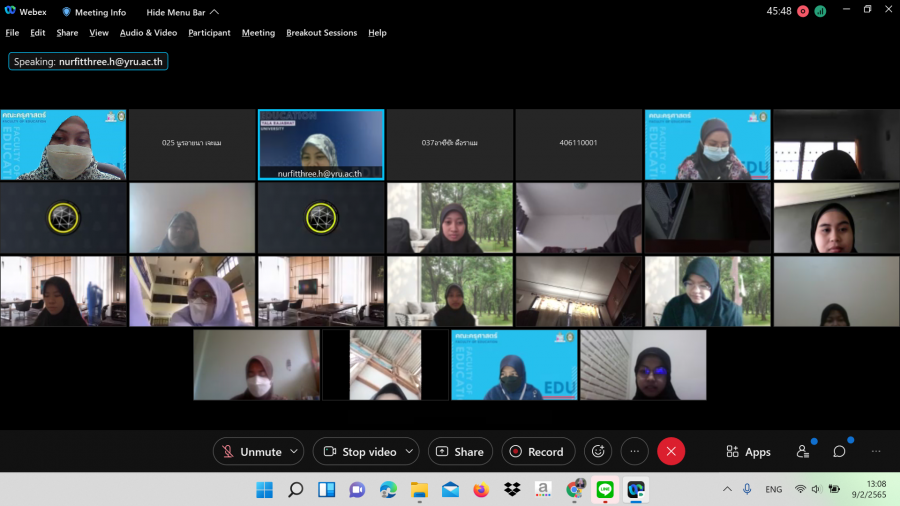
Task: Open the more options ellipsis button
Action: [x=634, y=452]
